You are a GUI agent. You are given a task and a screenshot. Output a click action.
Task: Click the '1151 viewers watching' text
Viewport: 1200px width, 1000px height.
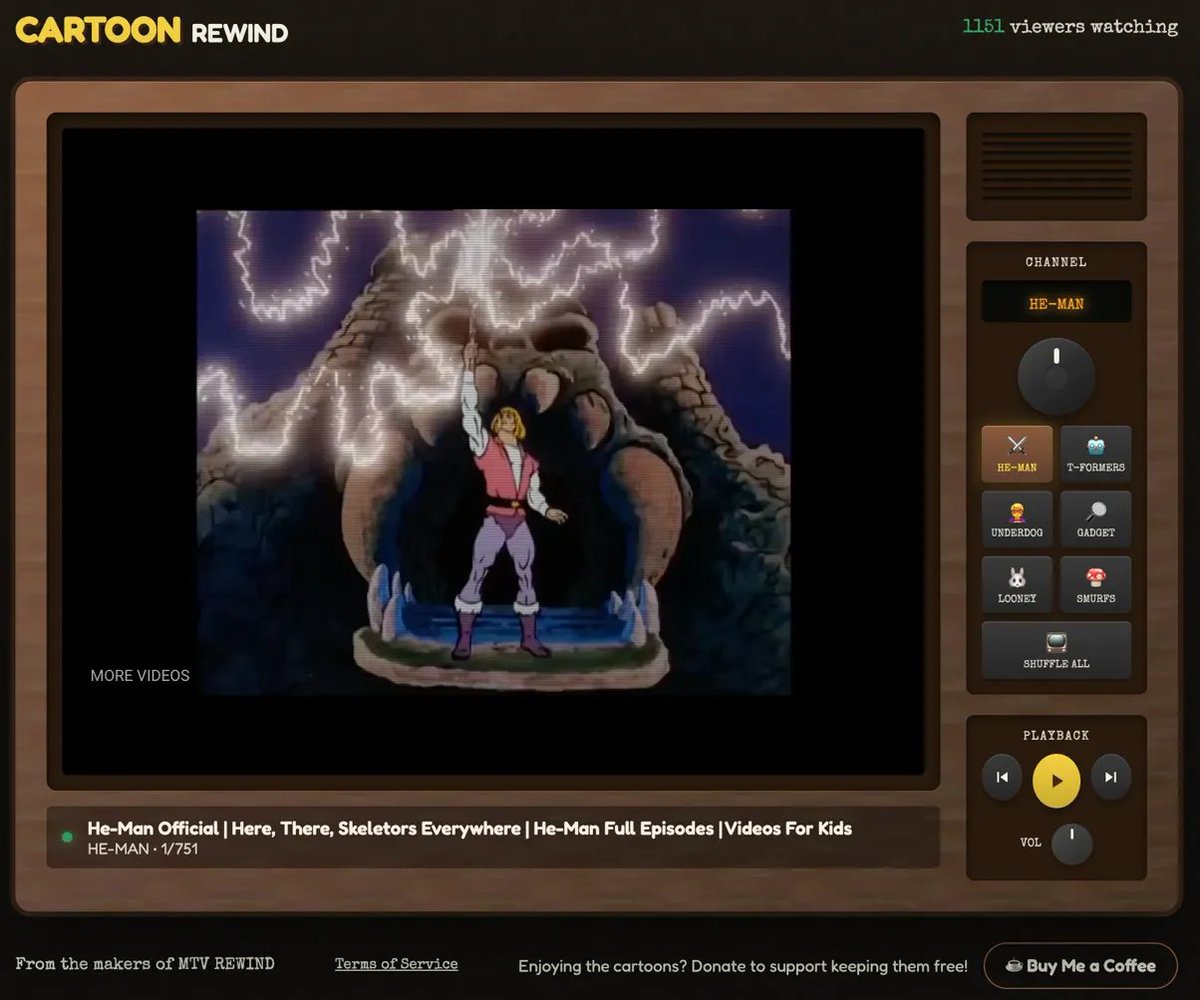[x=1070, y=26]
